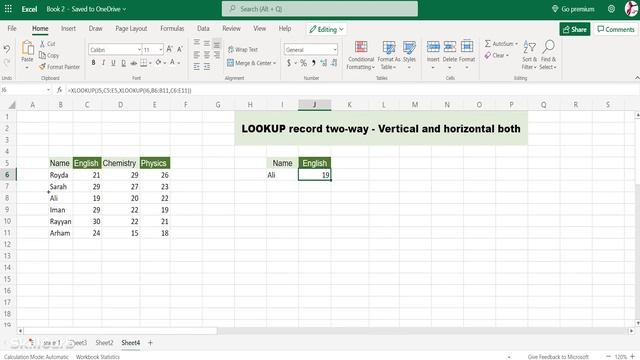Apply comma style format

pos(313,63)
